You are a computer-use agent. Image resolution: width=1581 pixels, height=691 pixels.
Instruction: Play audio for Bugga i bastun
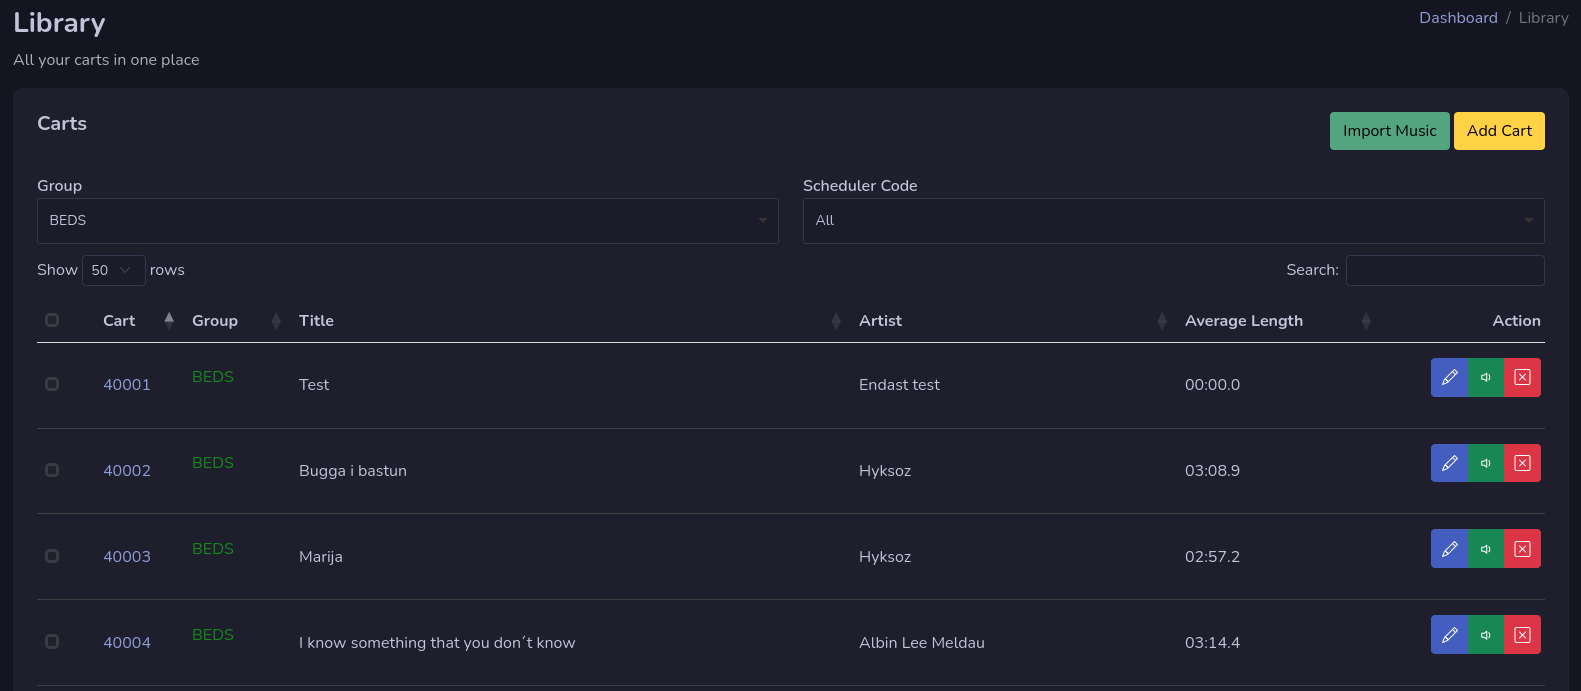(x=1486, y=463)
